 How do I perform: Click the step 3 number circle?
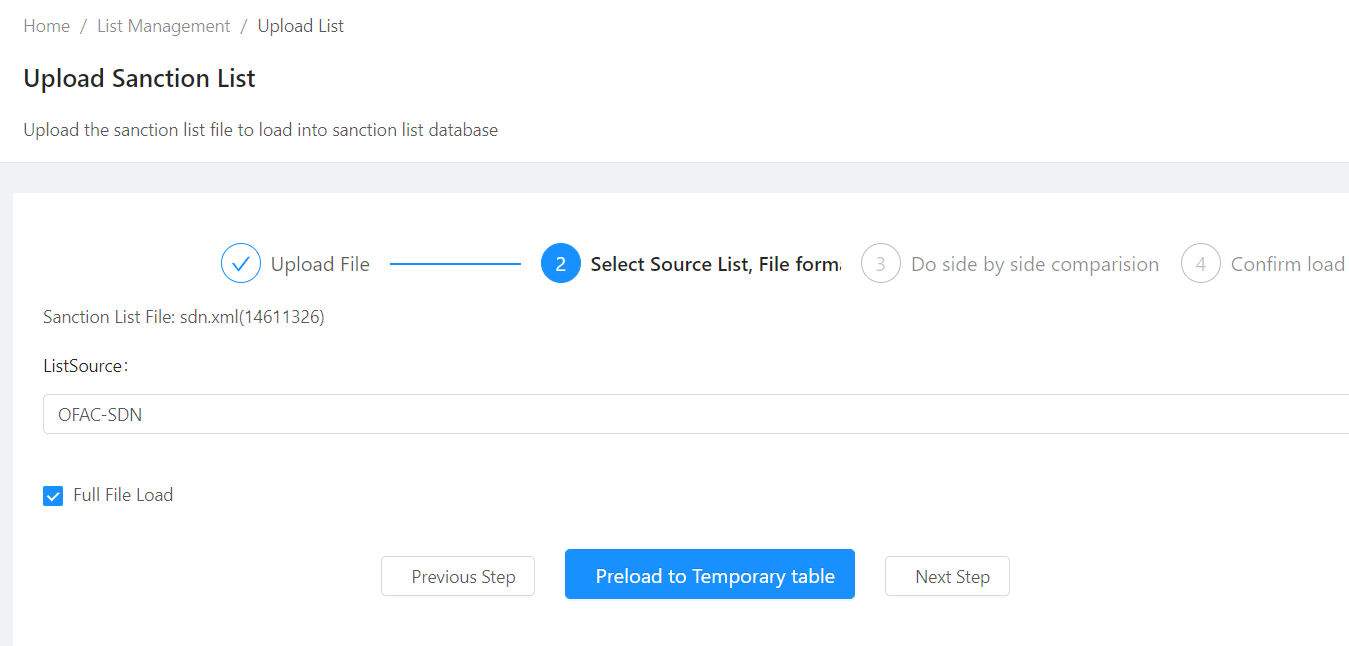(881, 264)
